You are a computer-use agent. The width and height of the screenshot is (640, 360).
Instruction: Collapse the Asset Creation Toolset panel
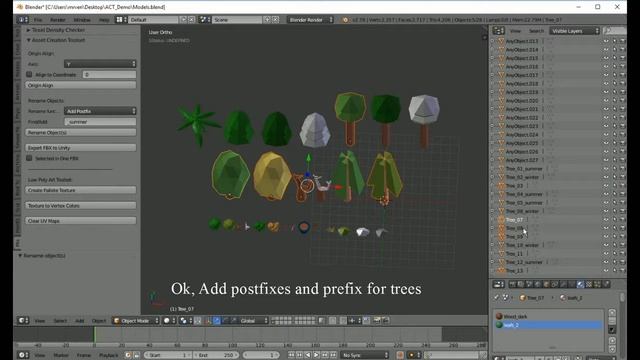pos(29,40)
